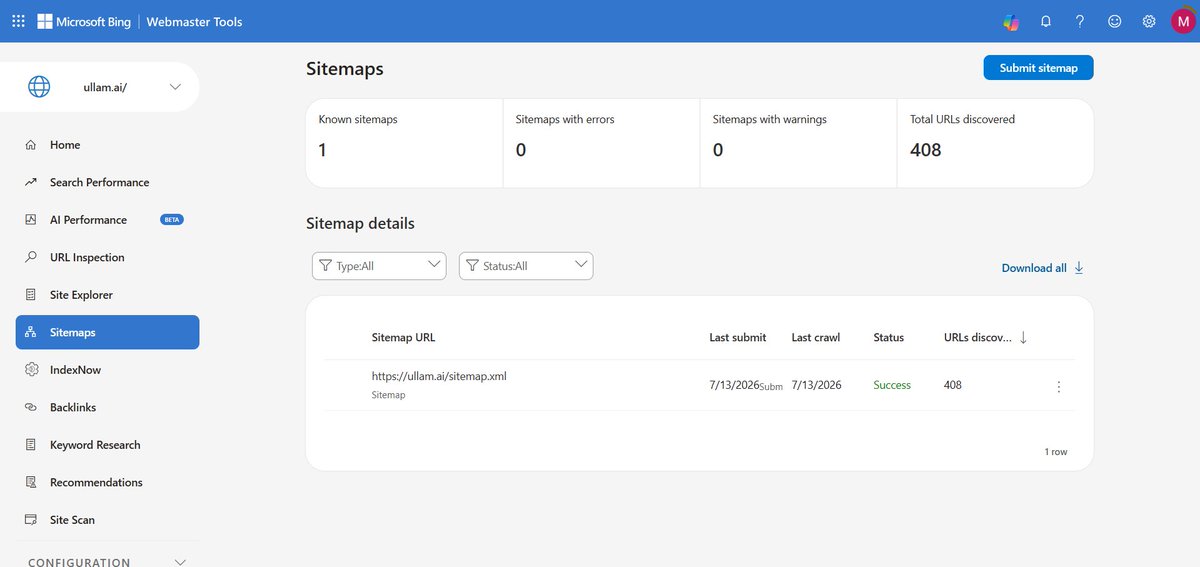Click the Sitemaps hierarchy icon

point(30,332)
